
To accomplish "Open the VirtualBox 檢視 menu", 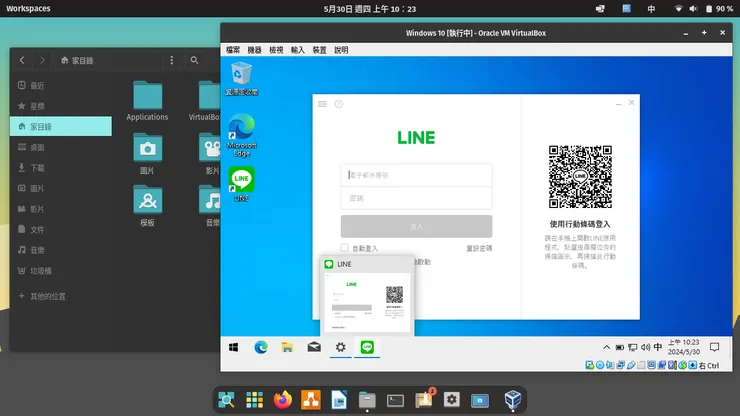I will click(276, 50).
